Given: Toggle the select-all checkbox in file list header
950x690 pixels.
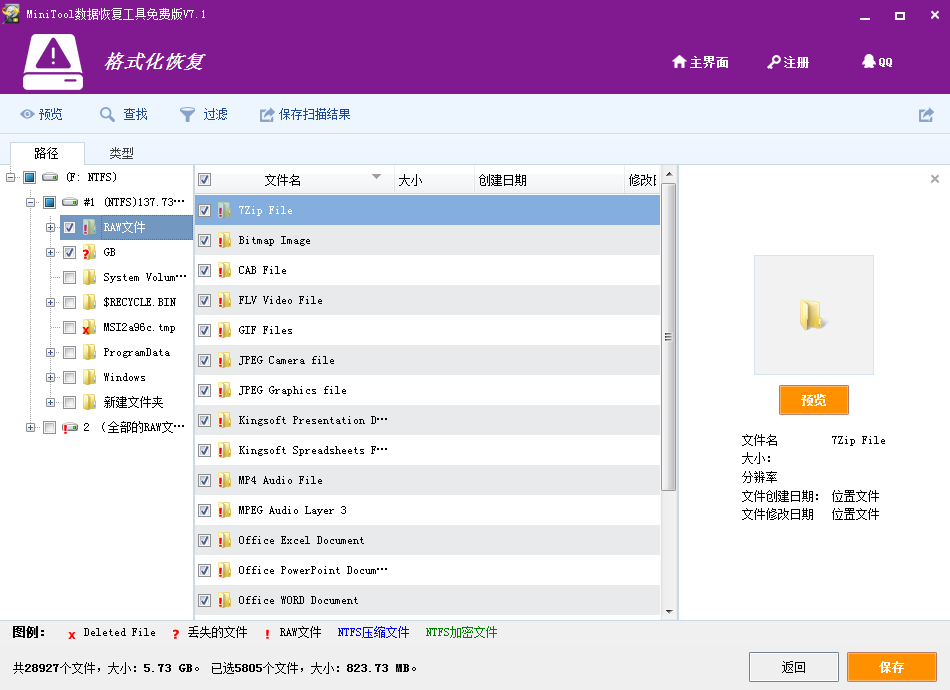Looking at the screenshot, I should tap(205, 180).
